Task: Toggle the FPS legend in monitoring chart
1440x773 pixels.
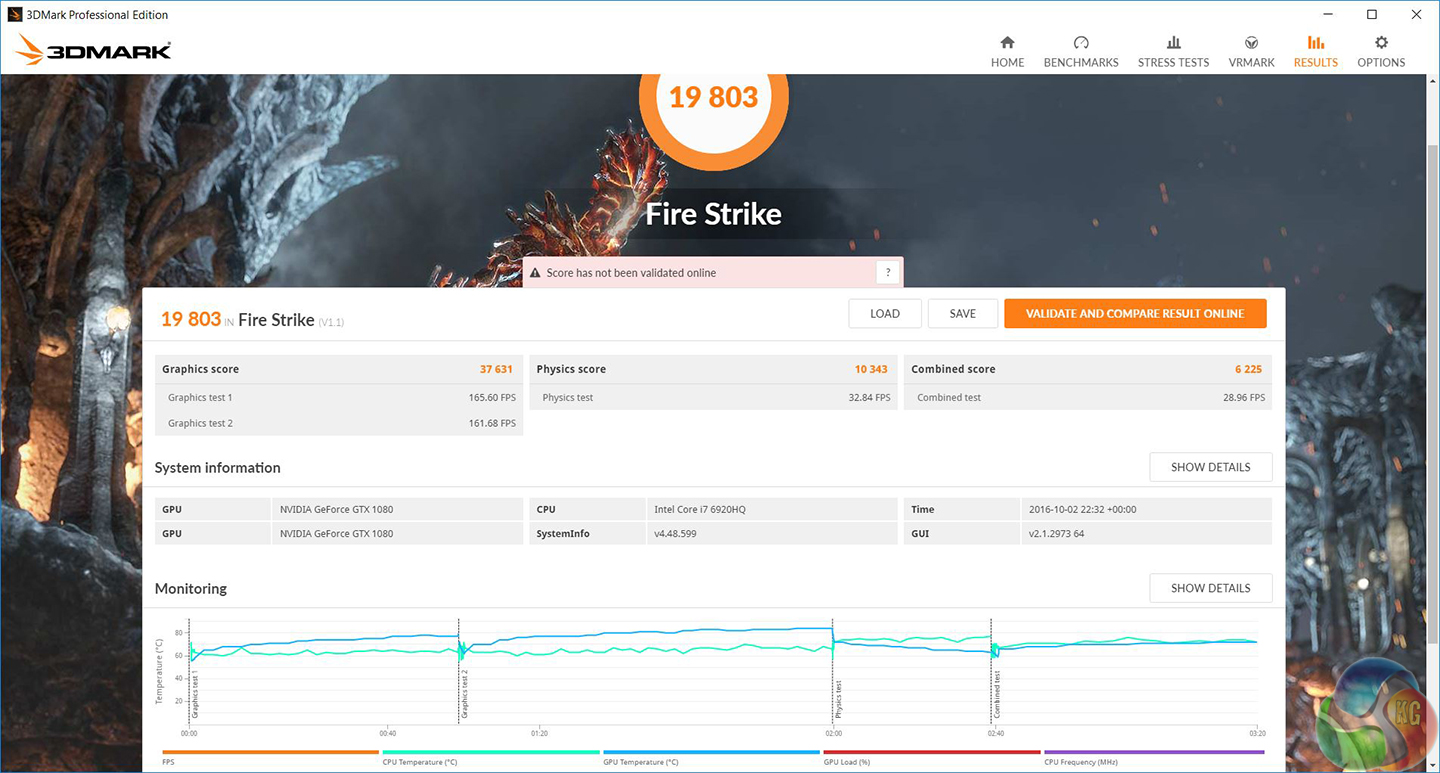Action: pos(270,753)
